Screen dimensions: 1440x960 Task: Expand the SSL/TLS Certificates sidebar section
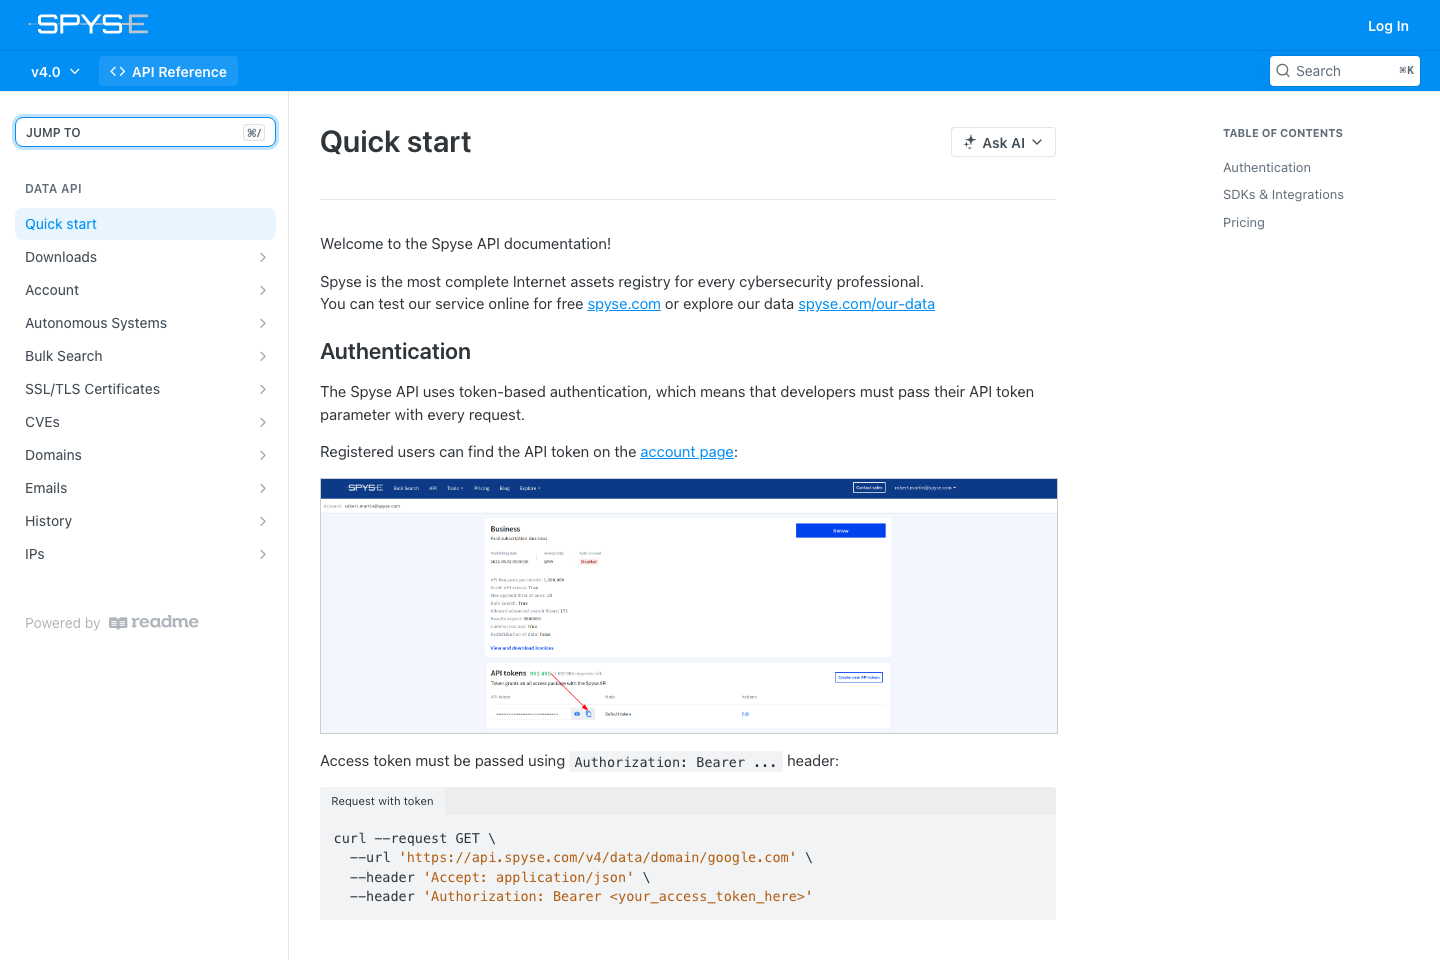tap(262, 389)
